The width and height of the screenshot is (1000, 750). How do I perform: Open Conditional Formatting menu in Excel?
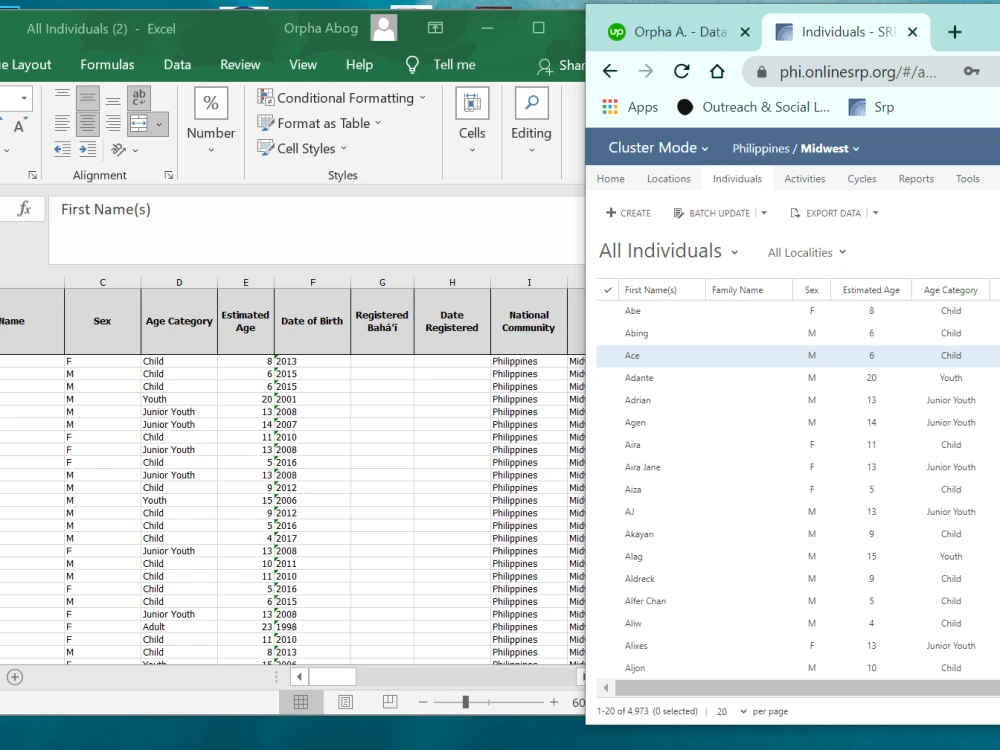click(x=341, y=98)
